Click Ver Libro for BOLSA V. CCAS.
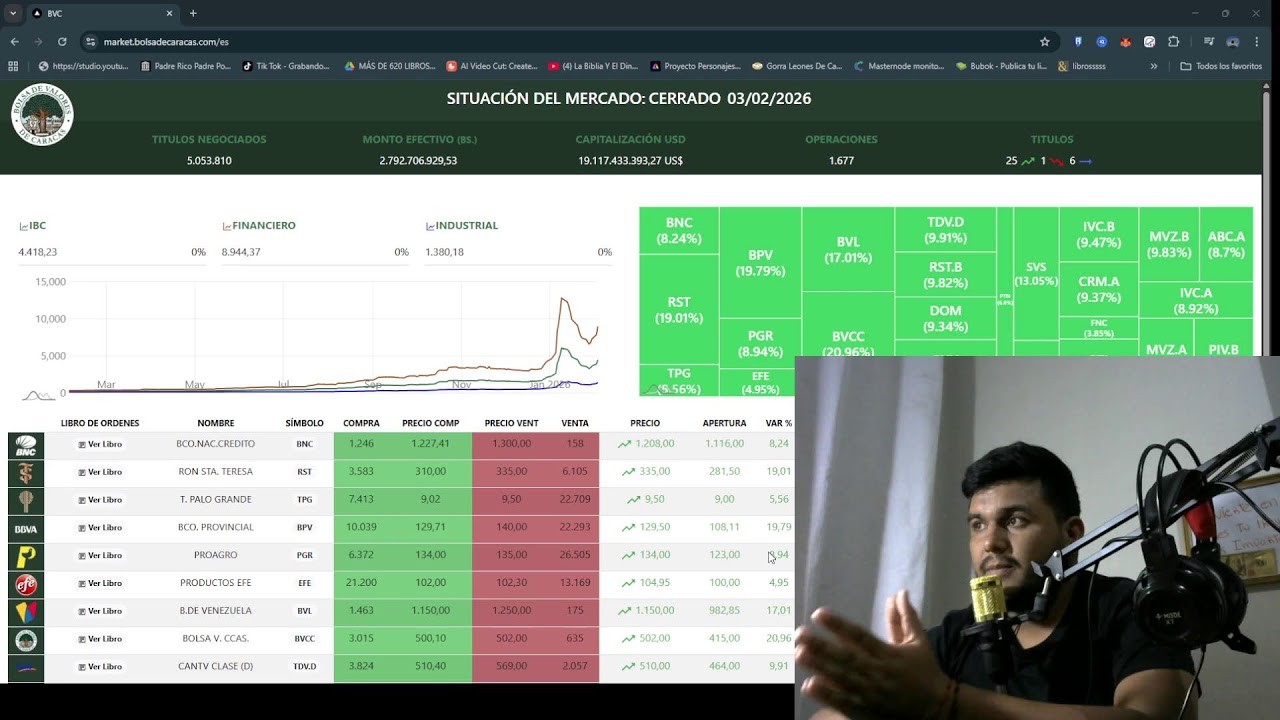Screen dimensions: 1280x720 pos(100,639)
